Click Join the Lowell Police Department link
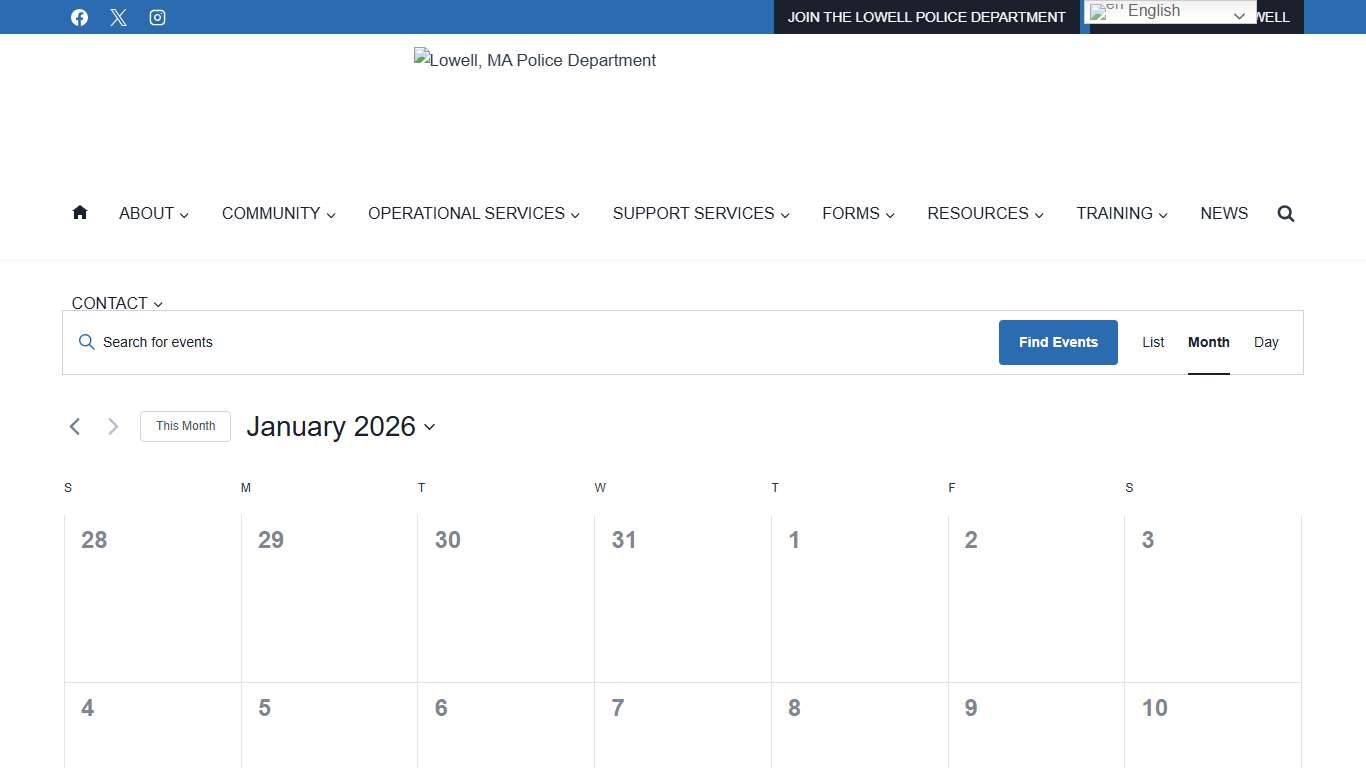This screenshot has width=1366, height=768. coord(926,17)
